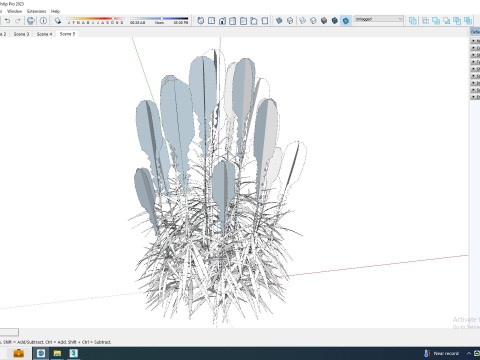Click the '05:00 PM' time label

coord(181,23)
